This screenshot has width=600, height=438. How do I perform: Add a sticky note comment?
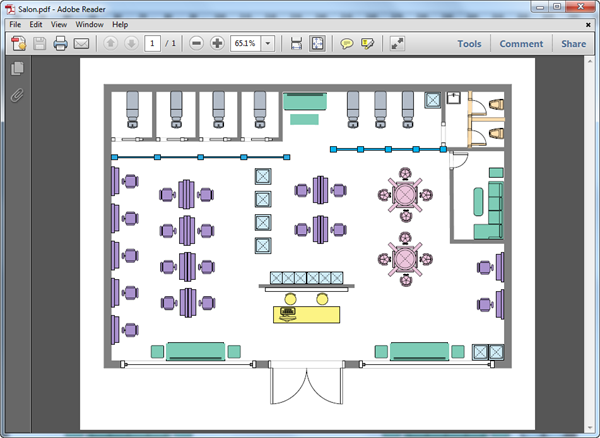coord(347,44)
